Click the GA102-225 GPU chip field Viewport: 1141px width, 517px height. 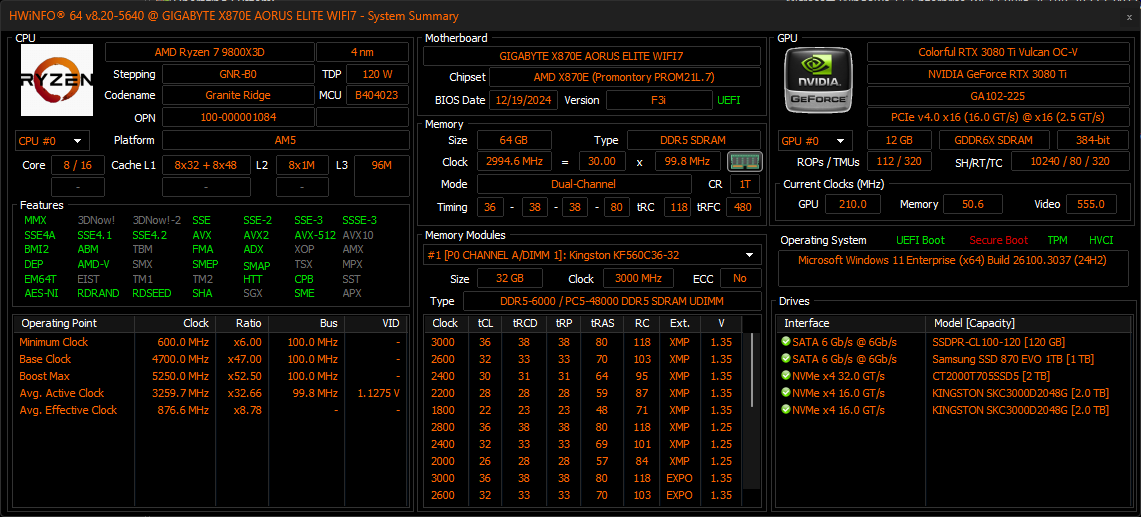998,95
